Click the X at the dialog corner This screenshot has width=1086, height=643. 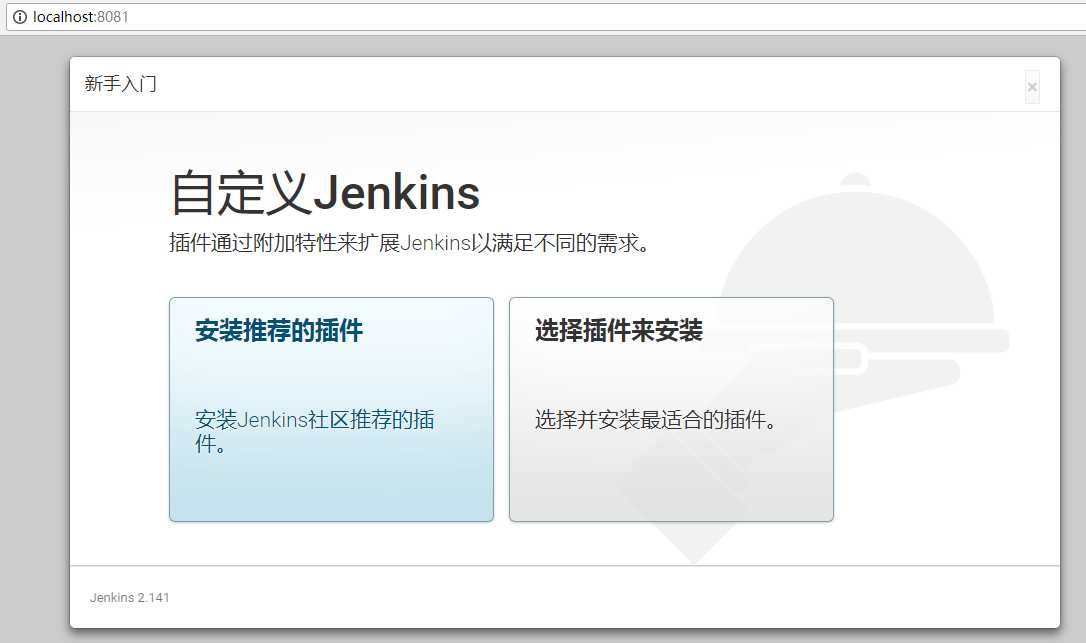(x=1031, y=87)
